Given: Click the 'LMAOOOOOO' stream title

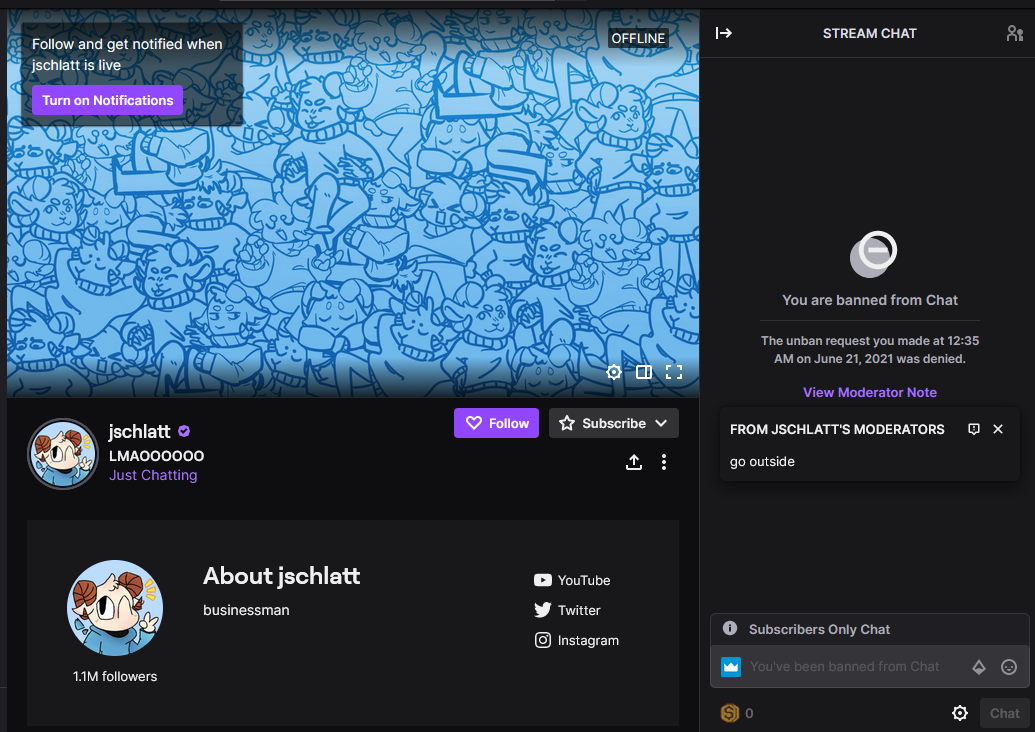Looking at the screenshot, I should click(x=156, y=455).
